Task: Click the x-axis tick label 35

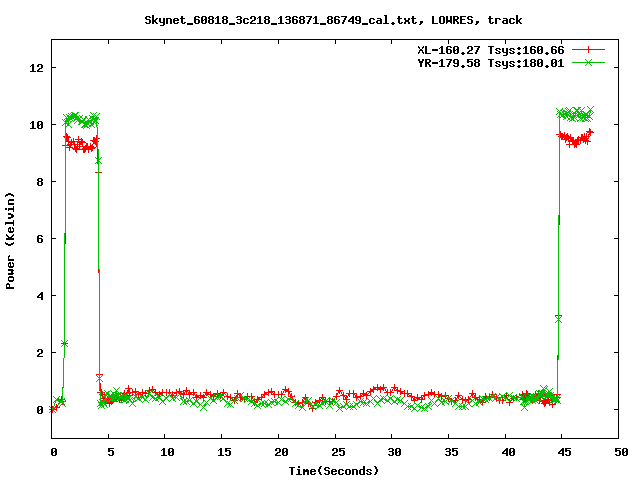Action: pyautogui.click(x=451, y=452)
